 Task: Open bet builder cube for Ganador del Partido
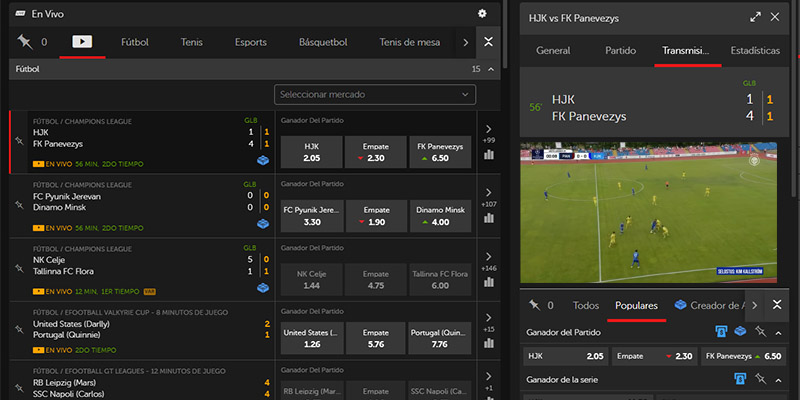pos(740,332)
